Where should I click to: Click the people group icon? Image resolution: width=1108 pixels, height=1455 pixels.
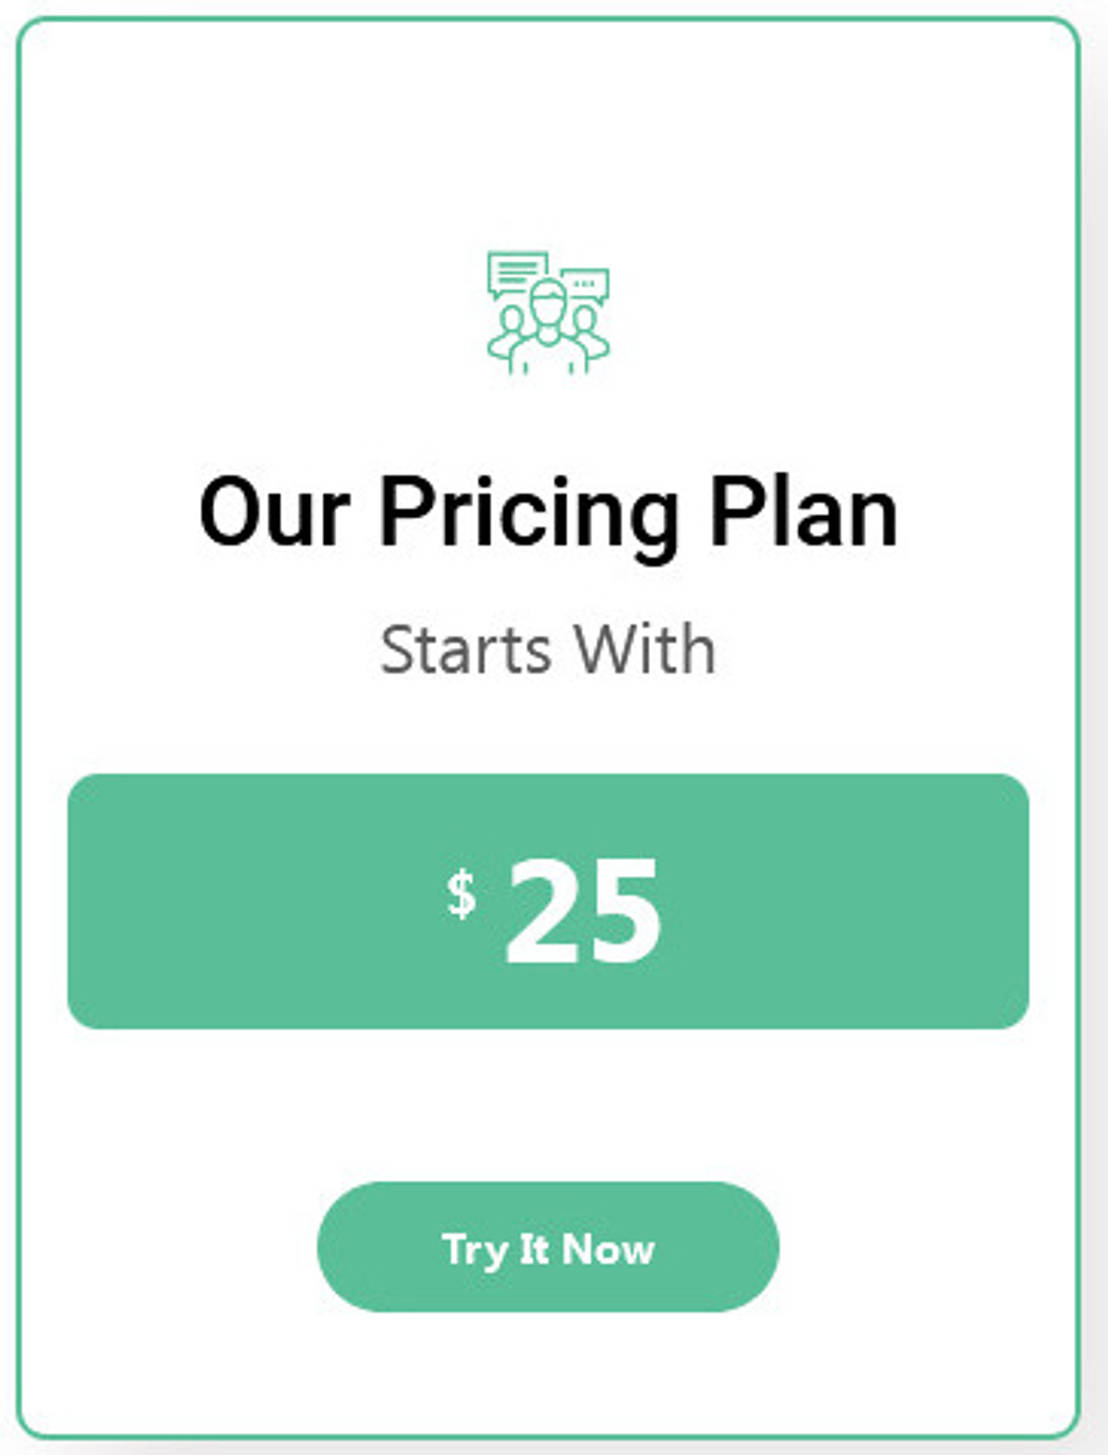[547, 310]
